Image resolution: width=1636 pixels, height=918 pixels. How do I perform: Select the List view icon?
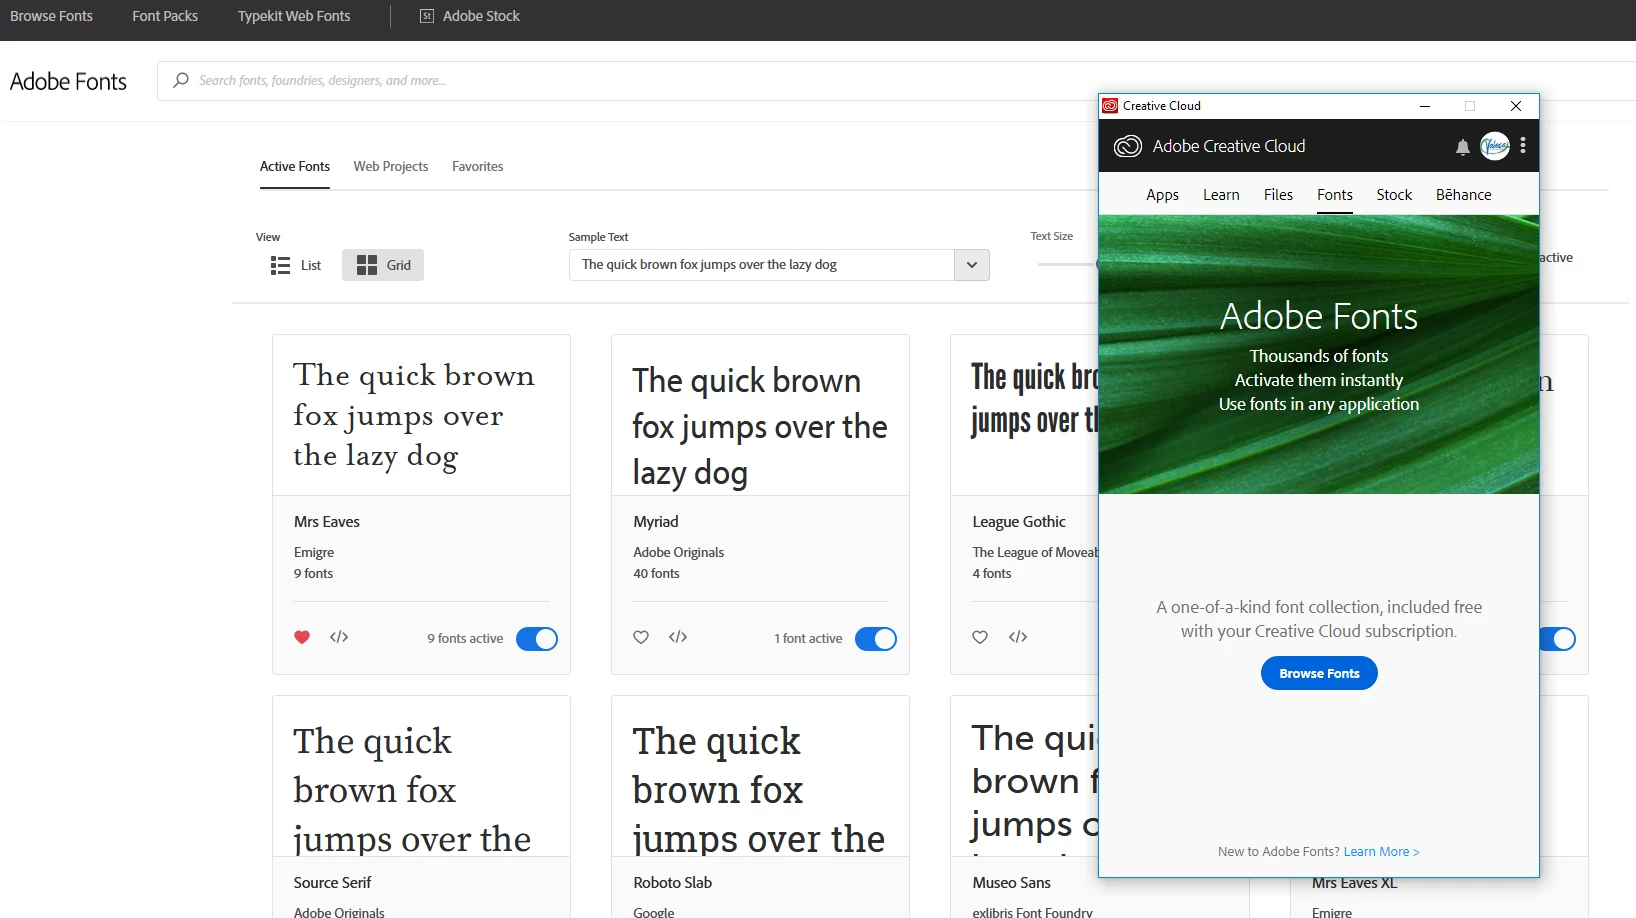pyautogui.click(x=280, y=265)
